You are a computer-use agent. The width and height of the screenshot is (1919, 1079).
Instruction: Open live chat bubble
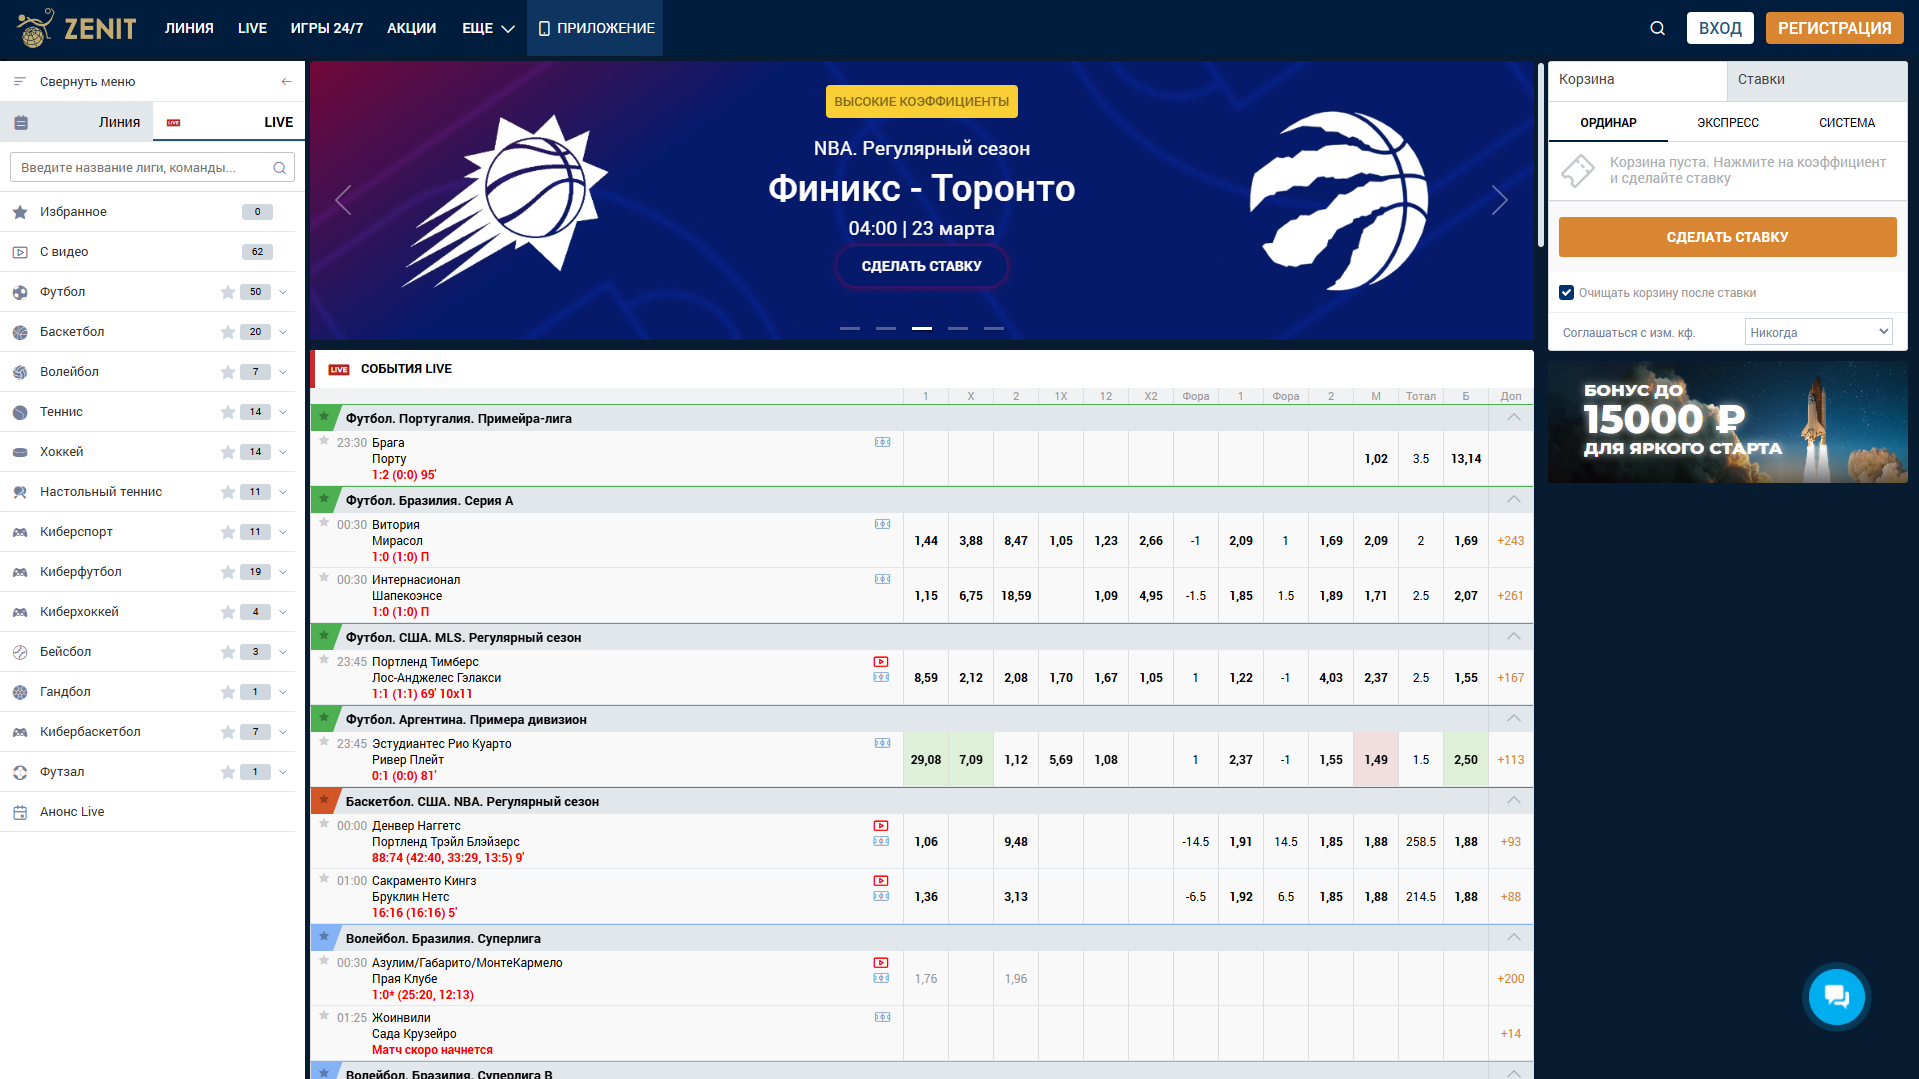tap(1836, 996)
